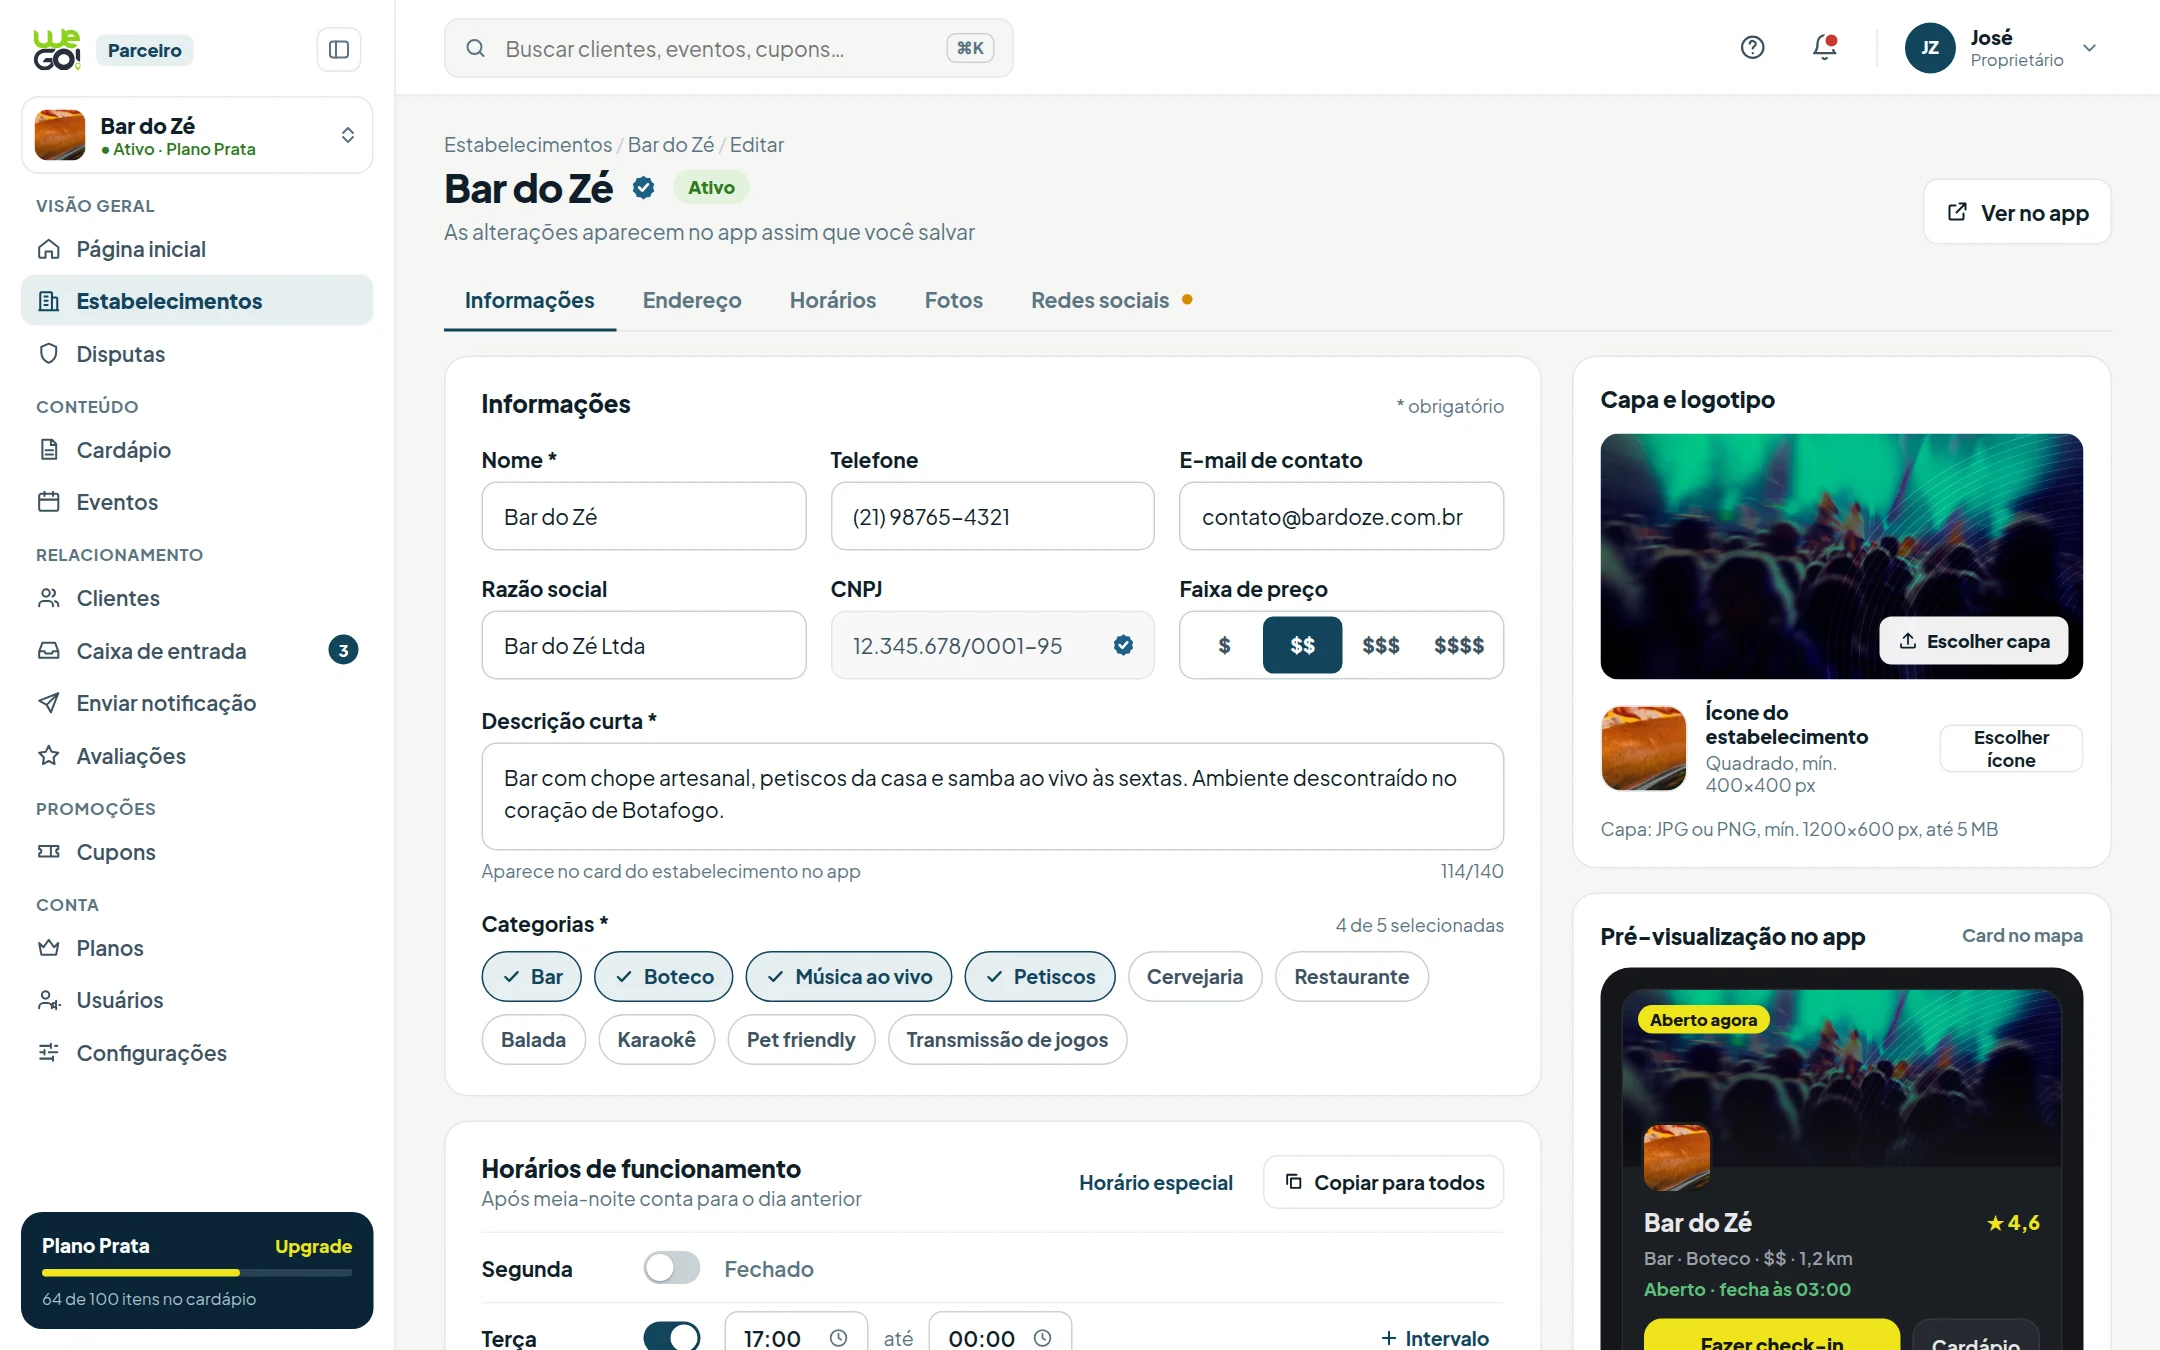Click the Copiar para todos button
Viewport: 2160px width, 1350px height.
tap(1384, 1182)
